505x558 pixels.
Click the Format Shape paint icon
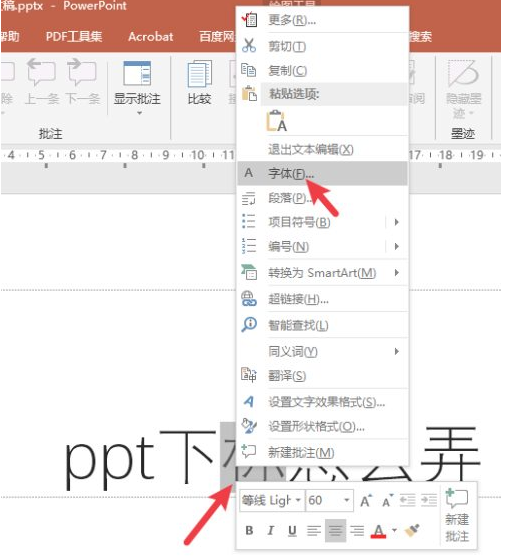click(249, 426)
